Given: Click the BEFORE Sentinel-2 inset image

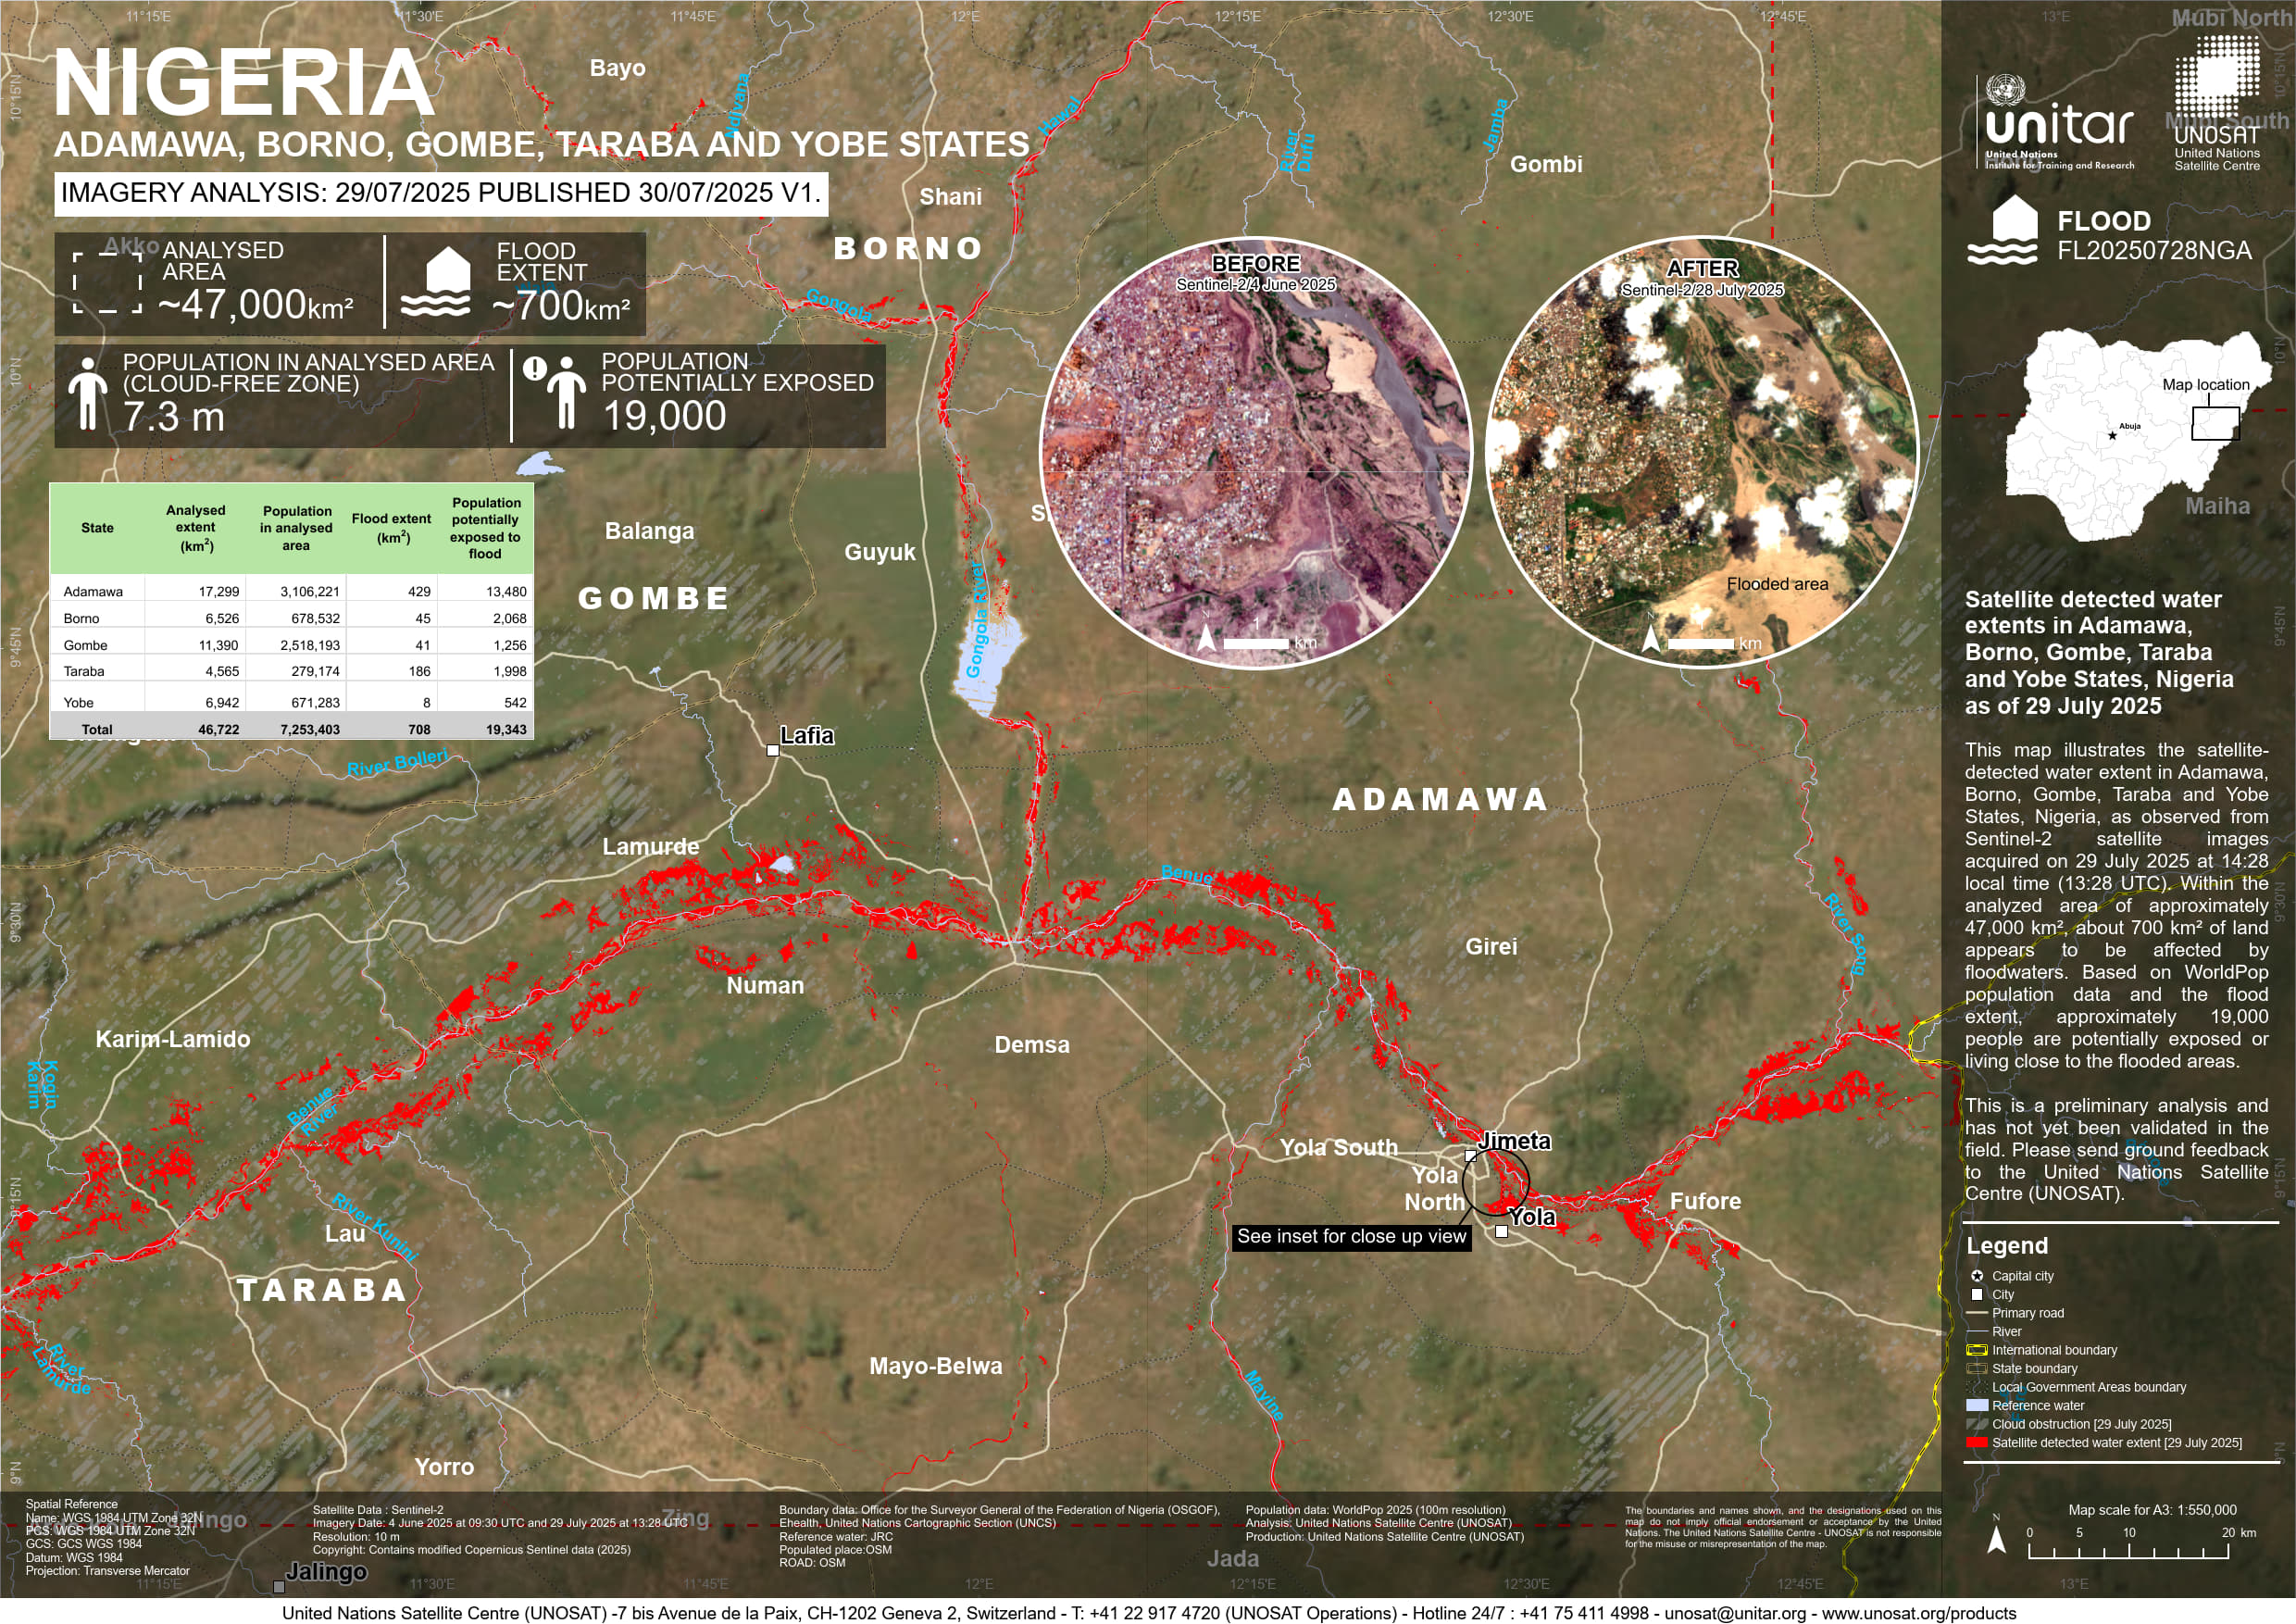Looking at the screenshot, I should tap(1255, 452).
